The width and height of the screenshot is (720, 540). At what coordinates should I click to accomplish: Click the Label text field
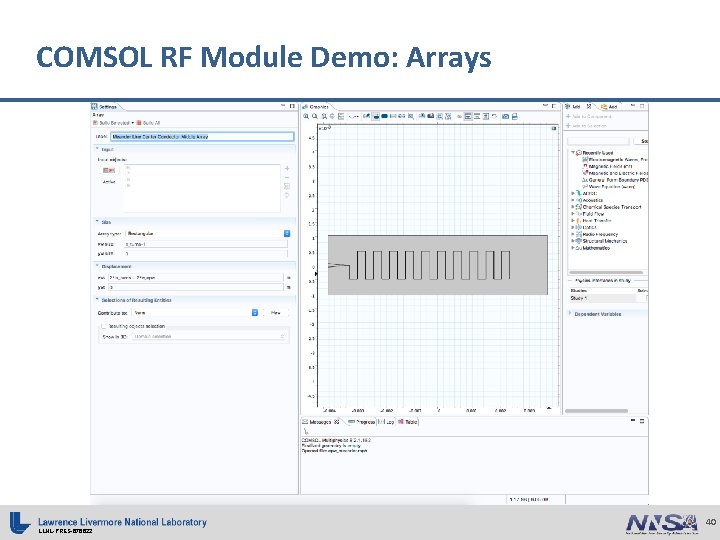202,136
